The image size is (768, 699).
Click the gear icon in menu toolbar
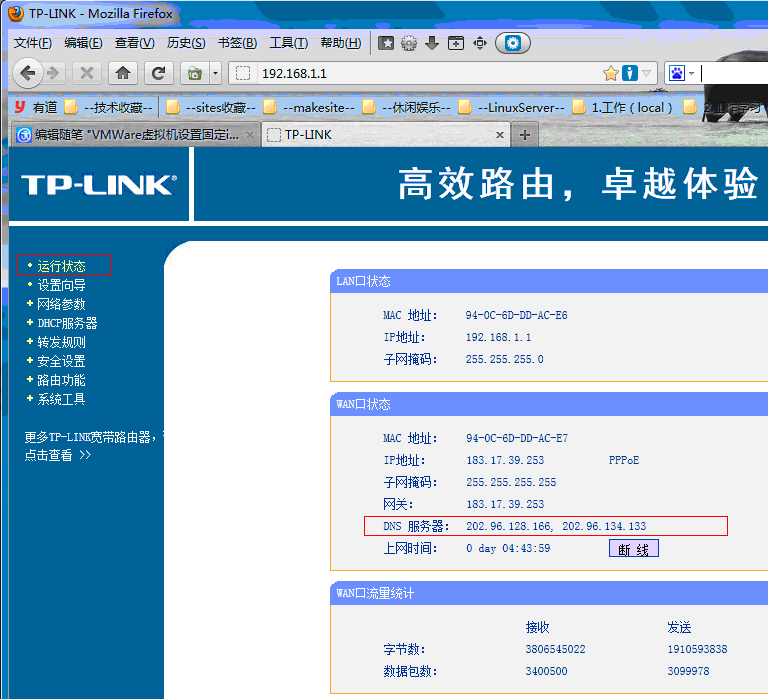click(409, 44)
